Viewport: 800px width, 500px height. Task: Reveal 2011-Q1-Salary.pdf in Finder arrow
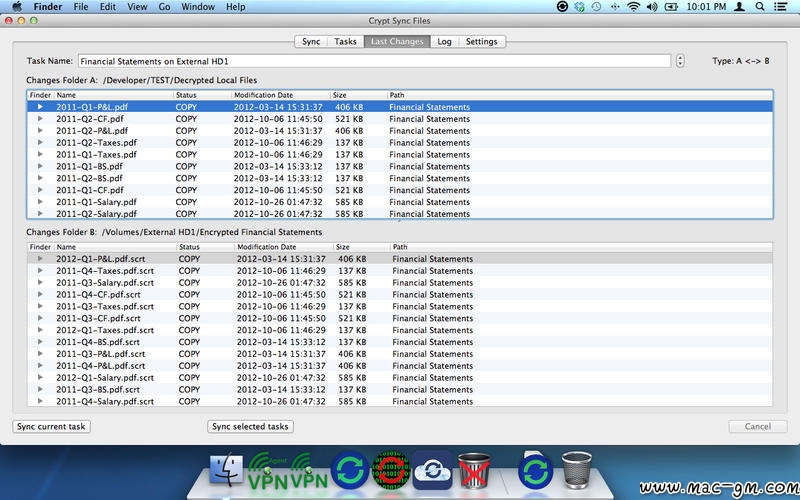[x=40, y=202]
